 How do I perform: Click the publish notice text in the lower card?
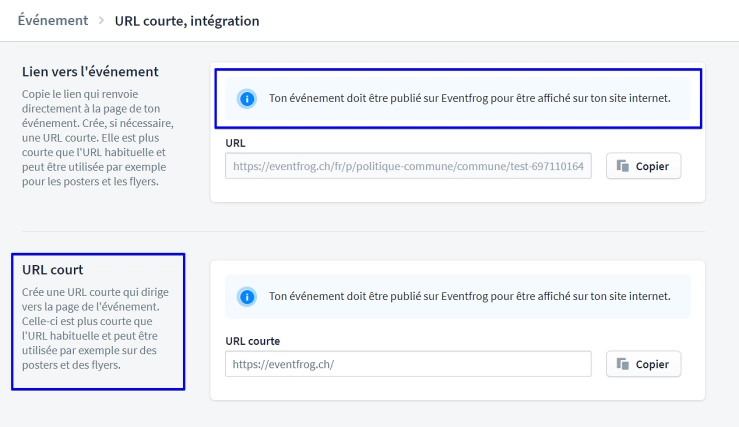[468, 297]
